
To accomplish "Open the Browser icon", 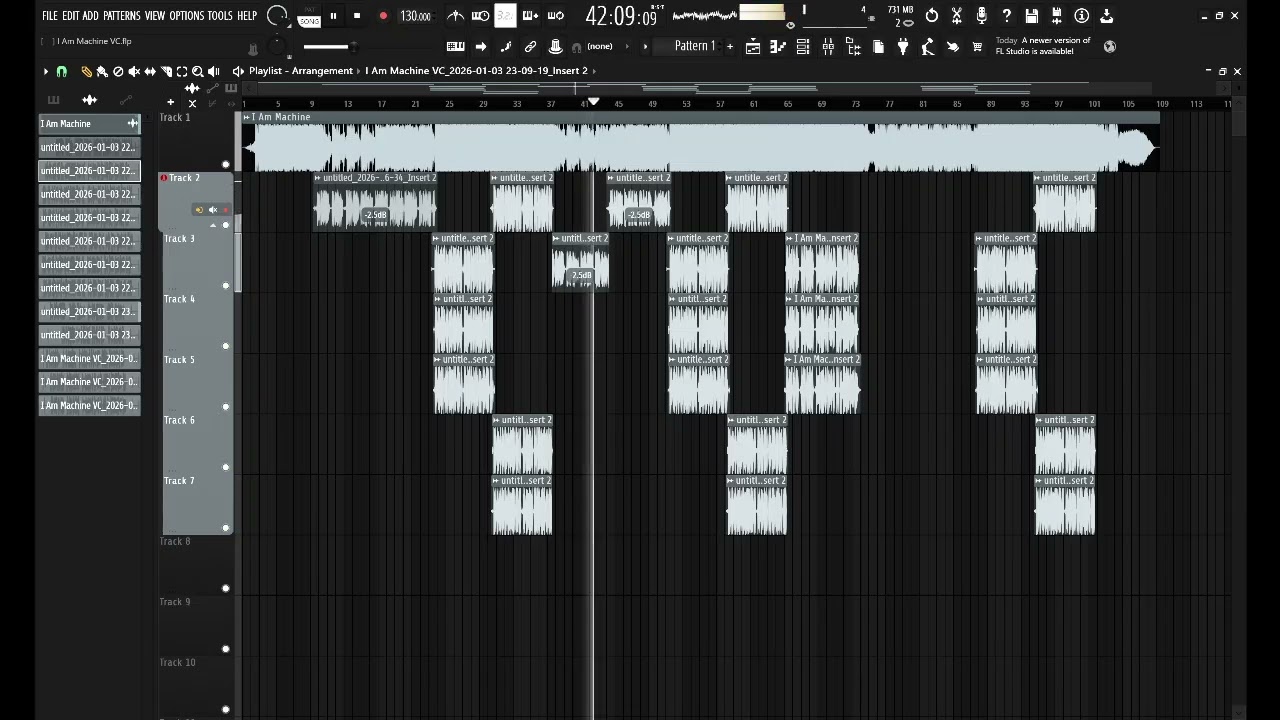I will click(x=853, y=46).
